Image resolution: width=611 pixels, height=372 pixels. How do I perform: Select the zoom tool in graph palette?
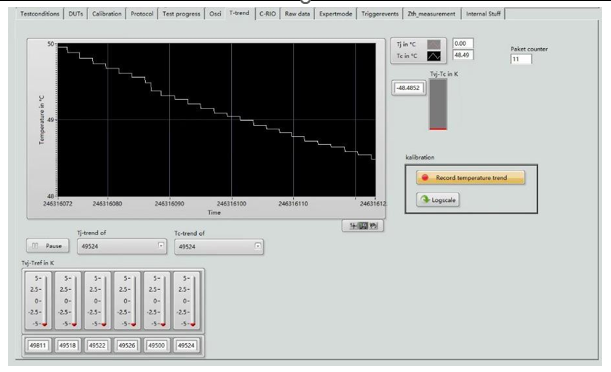coord(363,226)
